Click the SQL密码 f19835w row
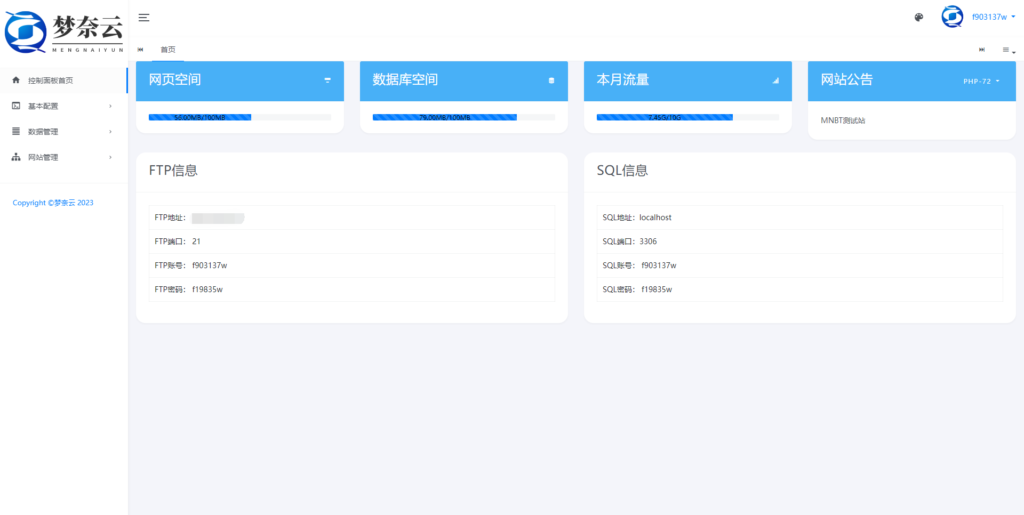This screenshot has height=515, width=1024. [x=800, y=290]
